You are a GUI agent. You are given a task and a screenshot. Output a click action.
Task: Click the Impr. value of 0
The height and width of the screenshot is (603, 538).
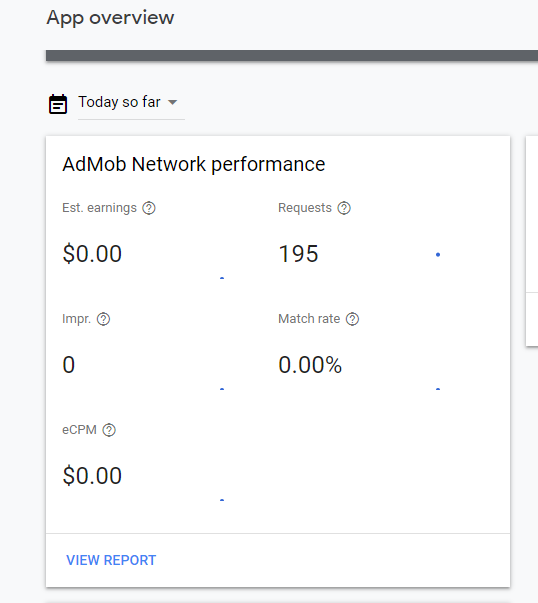(x=68, y=365)
